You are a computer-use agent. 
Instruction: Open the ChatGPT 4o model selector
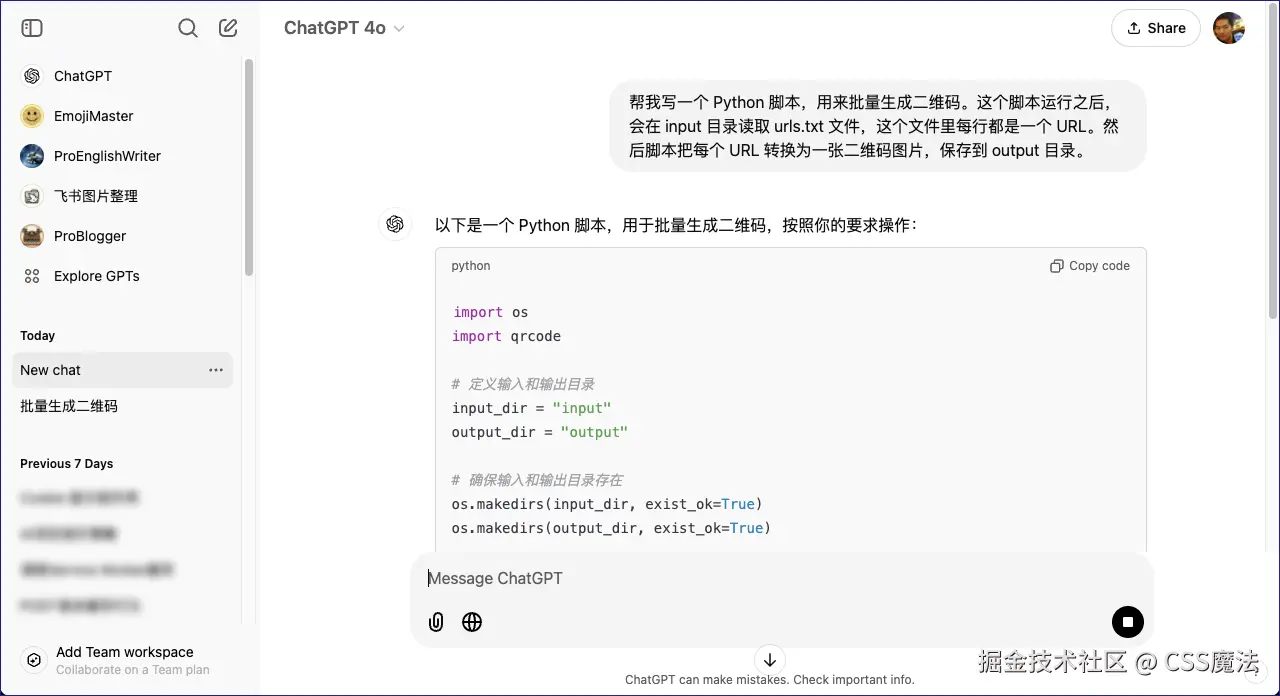pyautogui.click(x=344, y=28)
